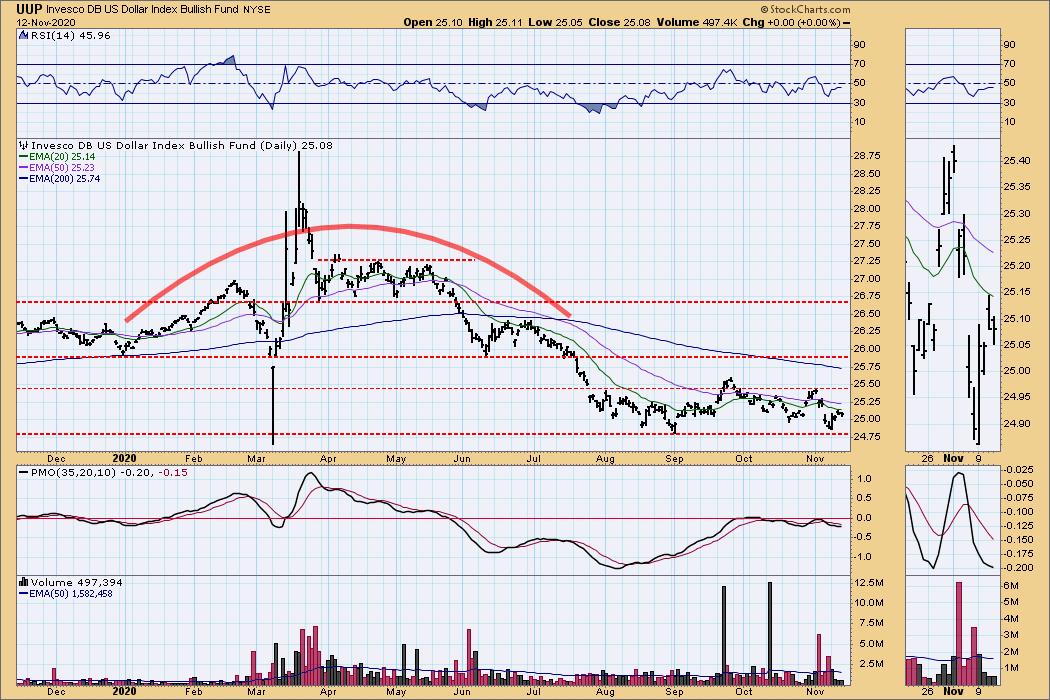Click the Mar label under the price chart
This screenshot has height=700, width=1050.
pos(256,459)
